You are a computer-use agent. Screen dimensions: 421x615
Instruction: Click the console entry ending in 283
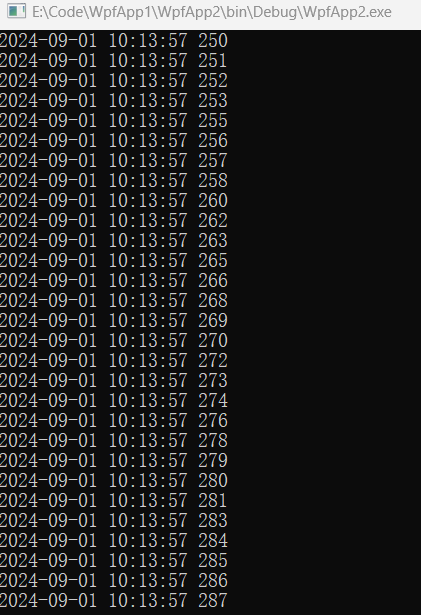(114, 520)
